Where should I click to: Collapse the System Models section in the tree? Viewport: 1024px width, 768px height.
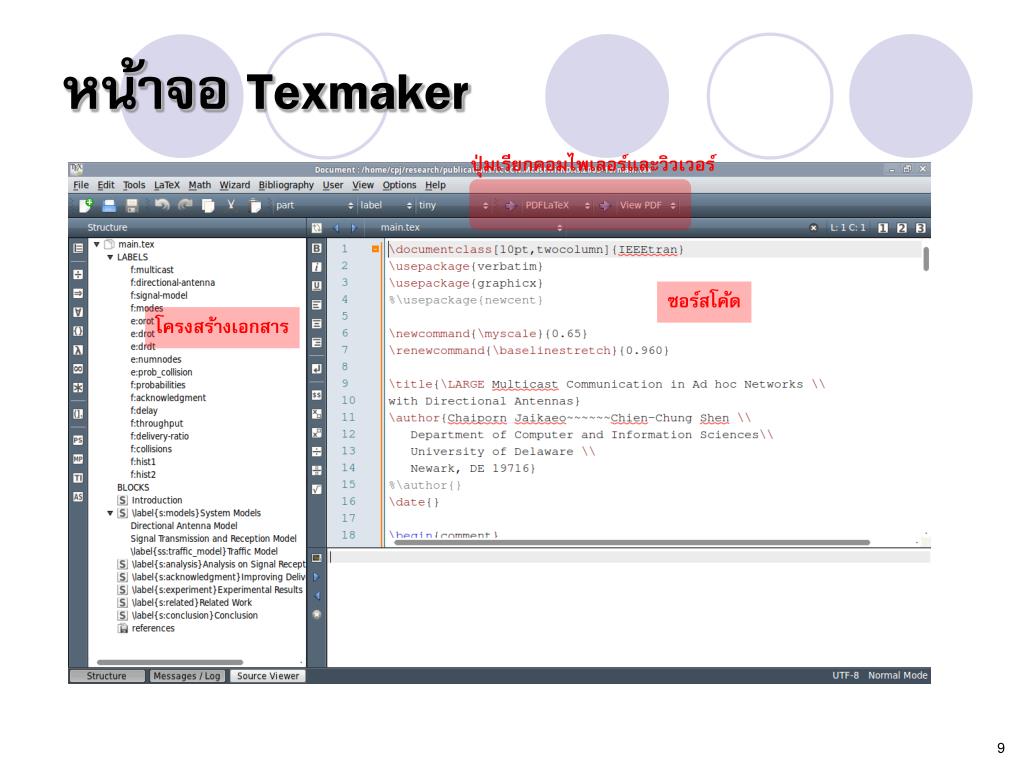[x=110, y=513]
